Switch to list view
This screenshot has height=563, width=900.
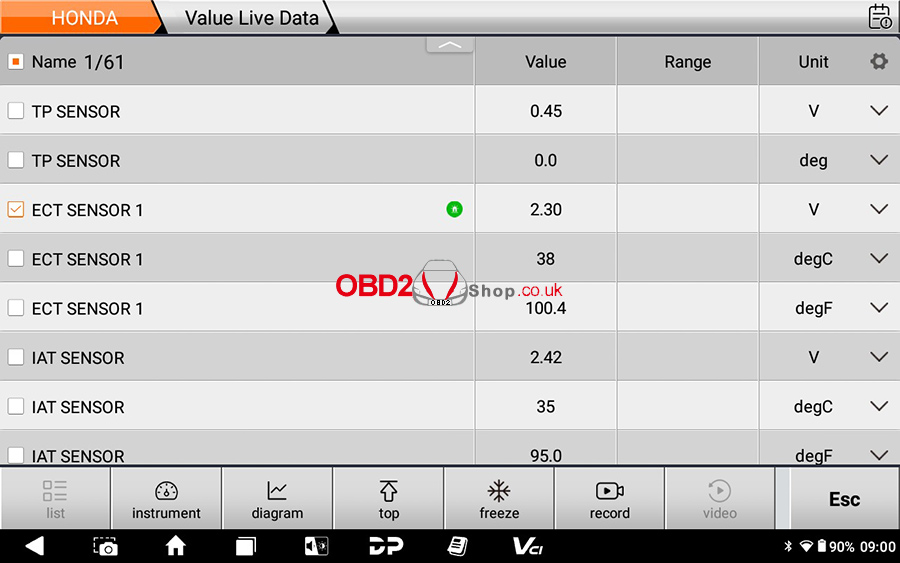55,499
